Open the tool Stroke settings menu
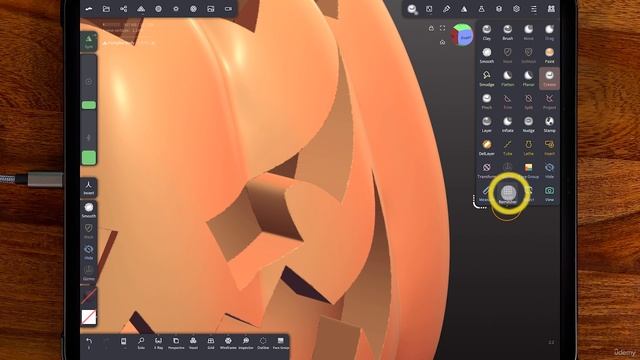 [x=429, y=9]
